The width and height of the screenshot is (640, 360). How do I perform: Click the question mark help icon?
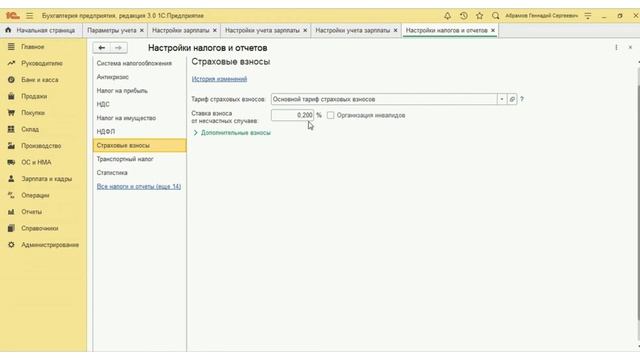click(x=522, y=99)
